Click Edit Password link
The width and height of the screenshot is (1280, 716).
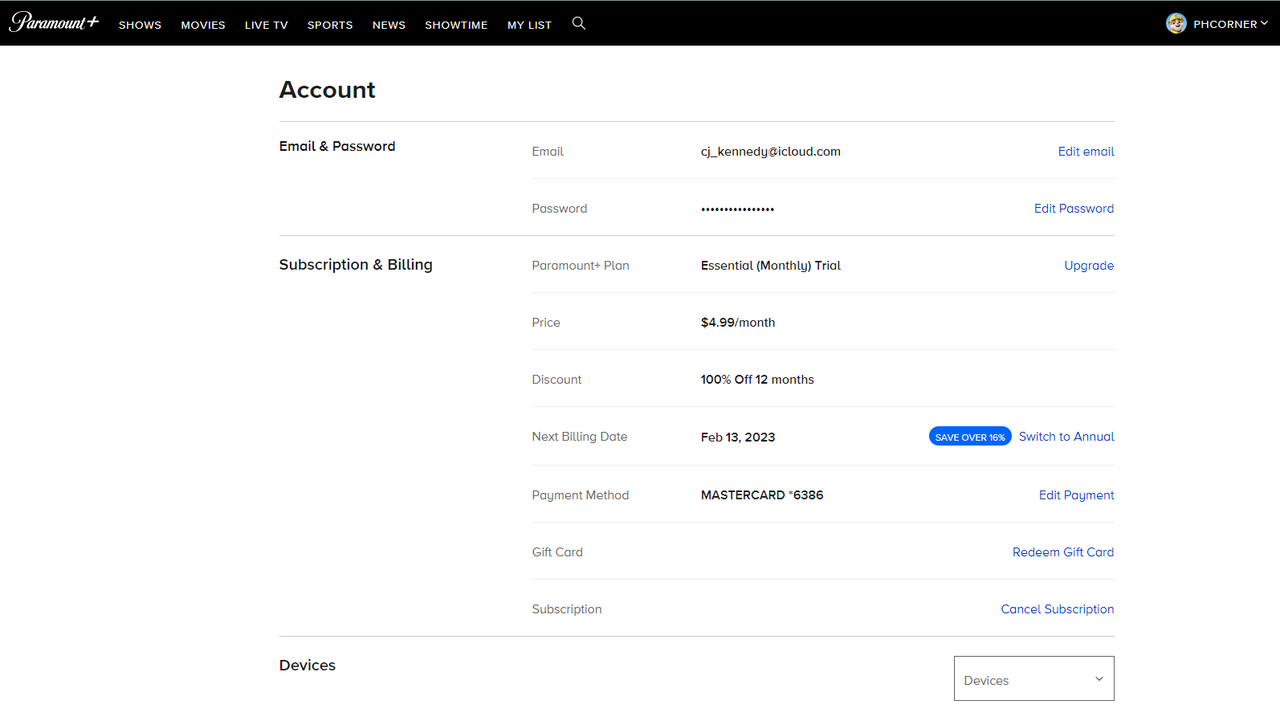(1074, 209)
